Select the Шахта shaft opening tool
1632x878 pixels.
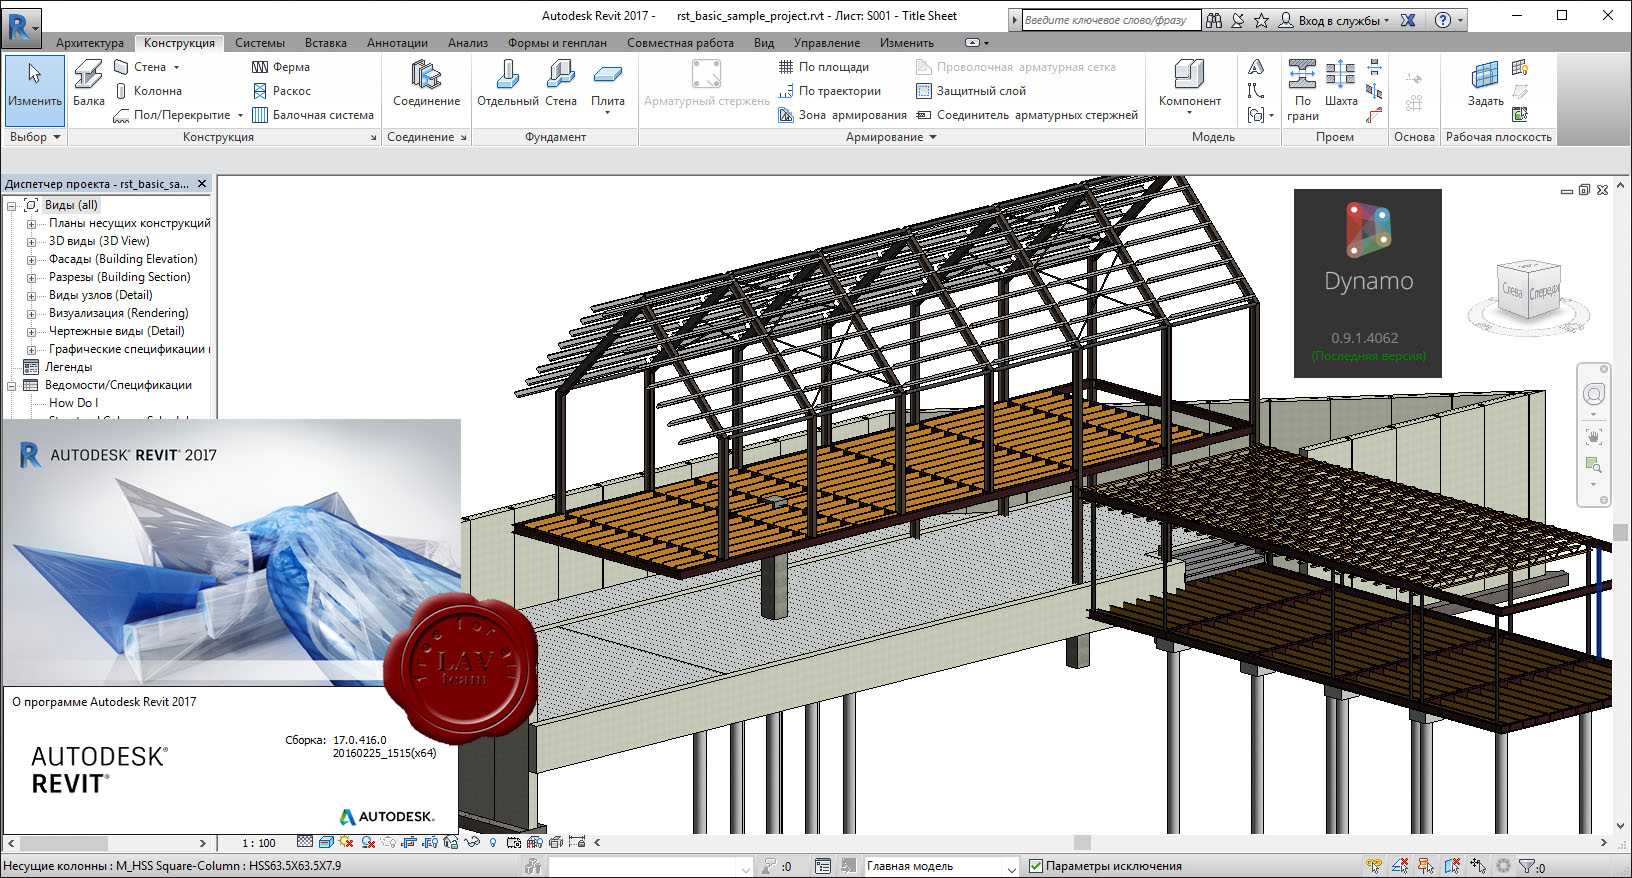coord(1341,84)
